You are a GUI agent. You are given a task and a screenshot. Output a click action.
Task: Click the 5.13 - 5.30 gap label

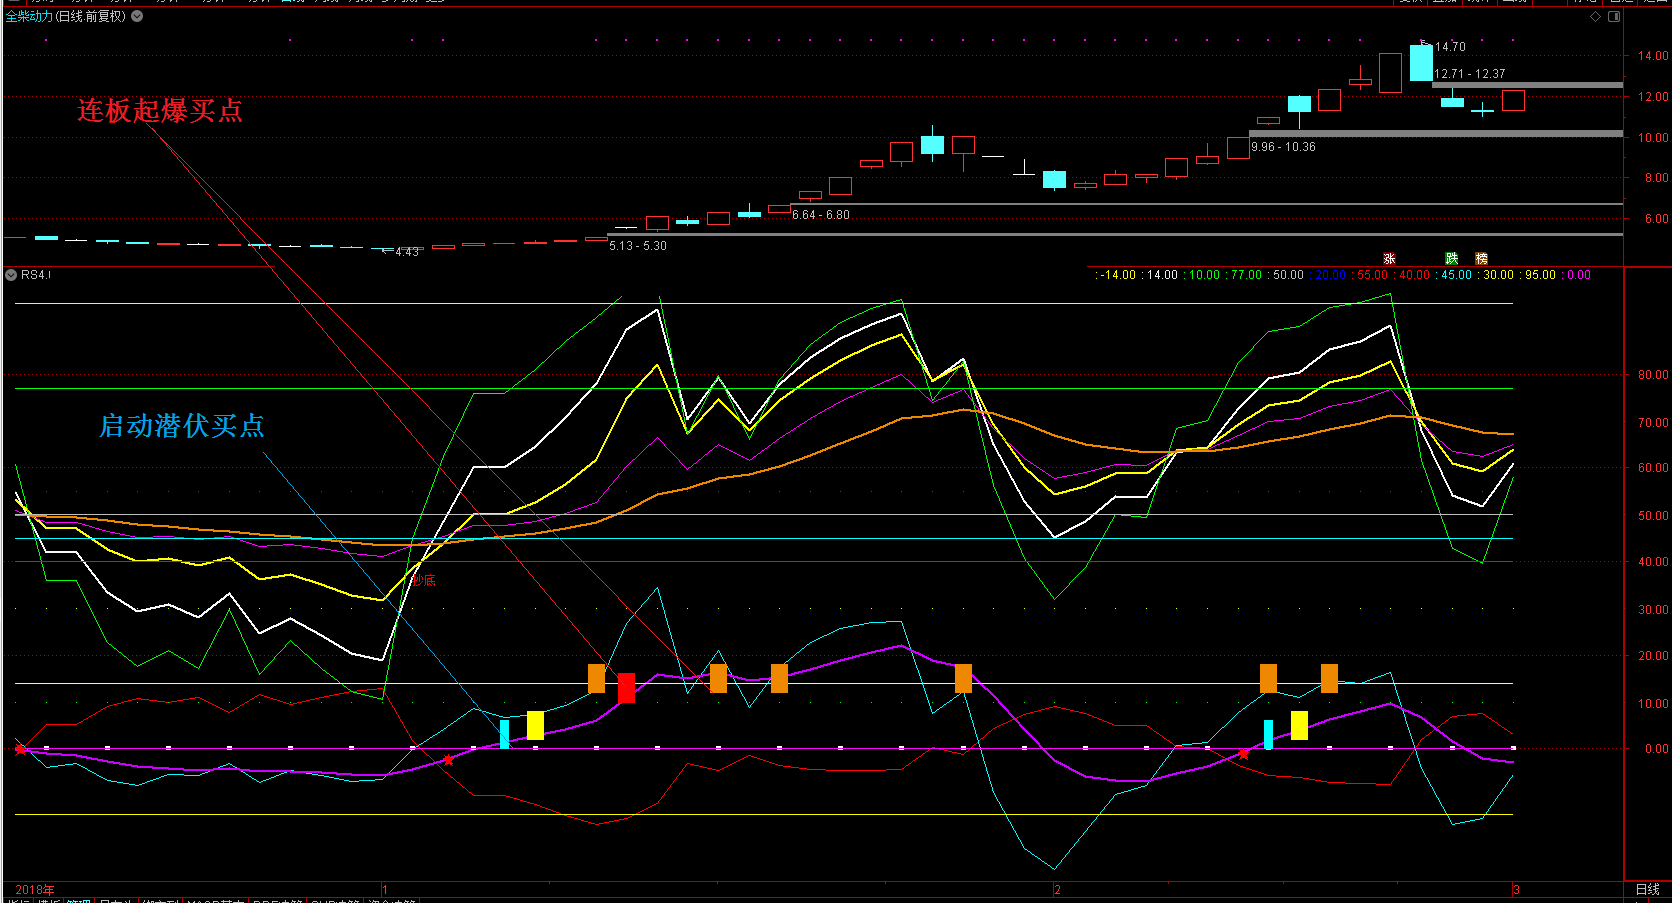click(638, 246)
